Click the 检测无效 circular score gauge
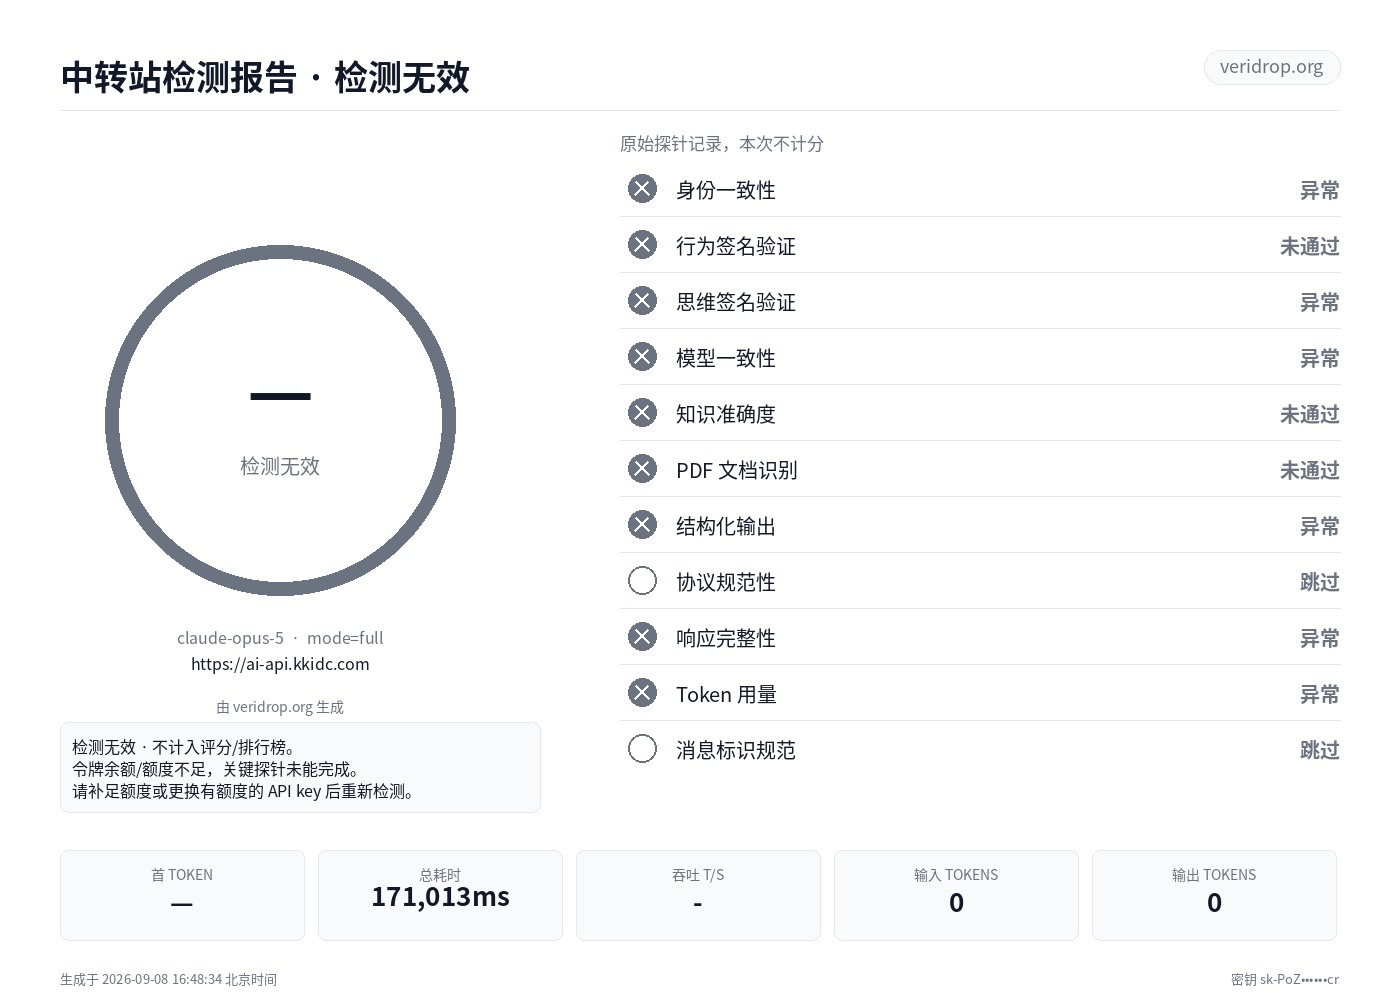Image resolution: width=1400 pixels, height=1000 pixels. 280,421
